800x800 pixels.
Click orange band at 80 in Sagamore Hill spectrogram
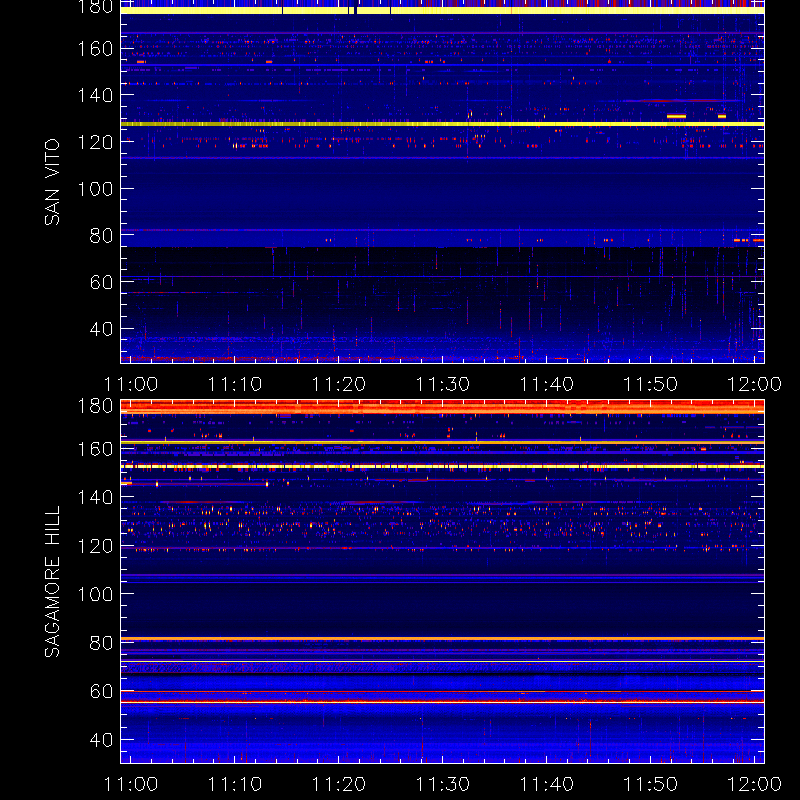[x=442, y=638]
